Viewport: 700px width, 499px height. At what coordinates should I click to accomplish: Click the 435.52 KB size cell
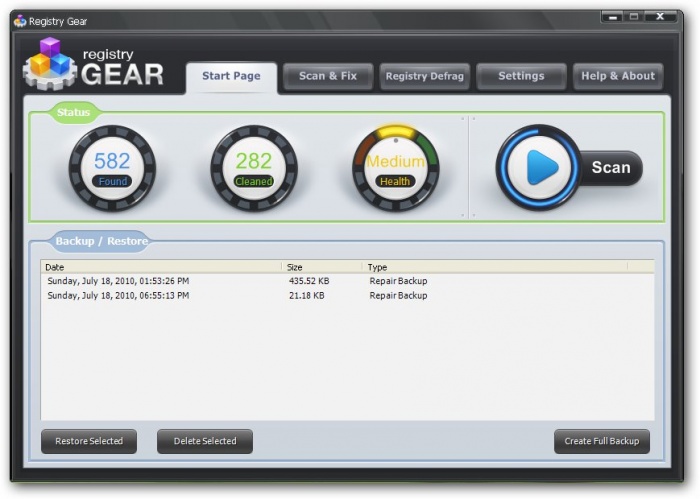pos(309,281)
